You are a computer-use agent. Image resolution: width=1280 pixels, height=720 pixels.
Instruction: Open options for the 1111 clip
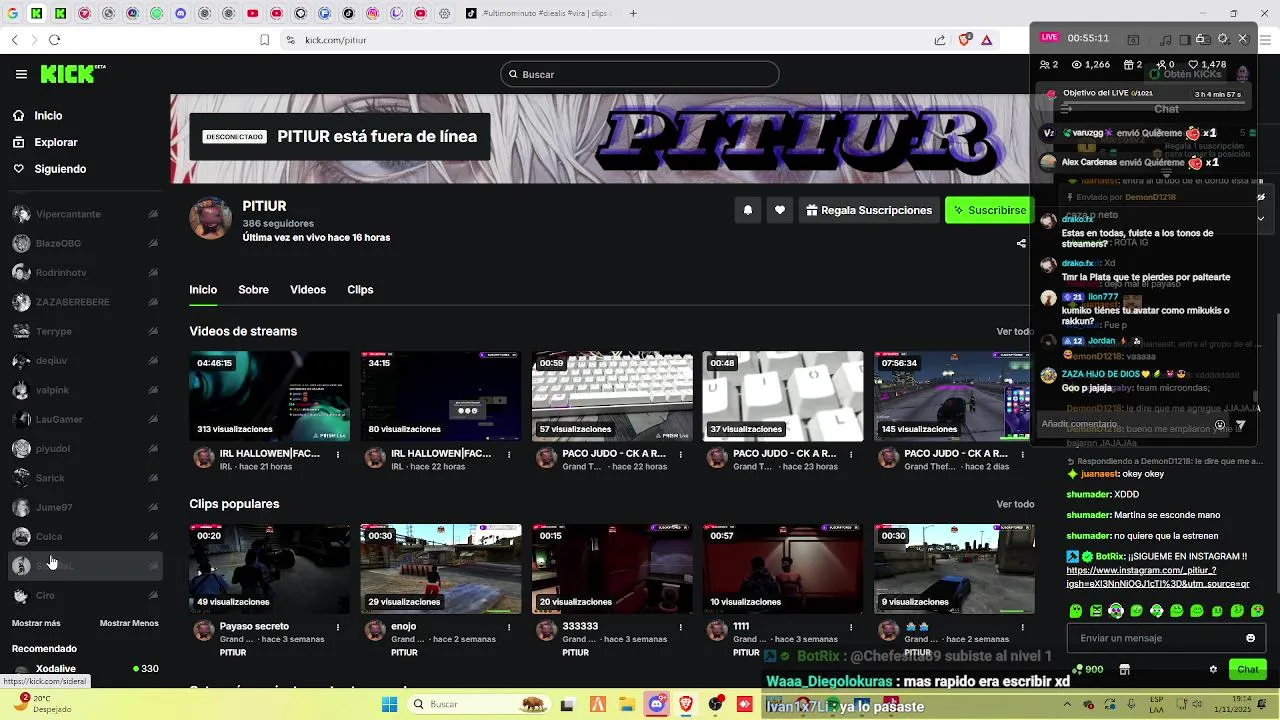(x=851, y=627)
